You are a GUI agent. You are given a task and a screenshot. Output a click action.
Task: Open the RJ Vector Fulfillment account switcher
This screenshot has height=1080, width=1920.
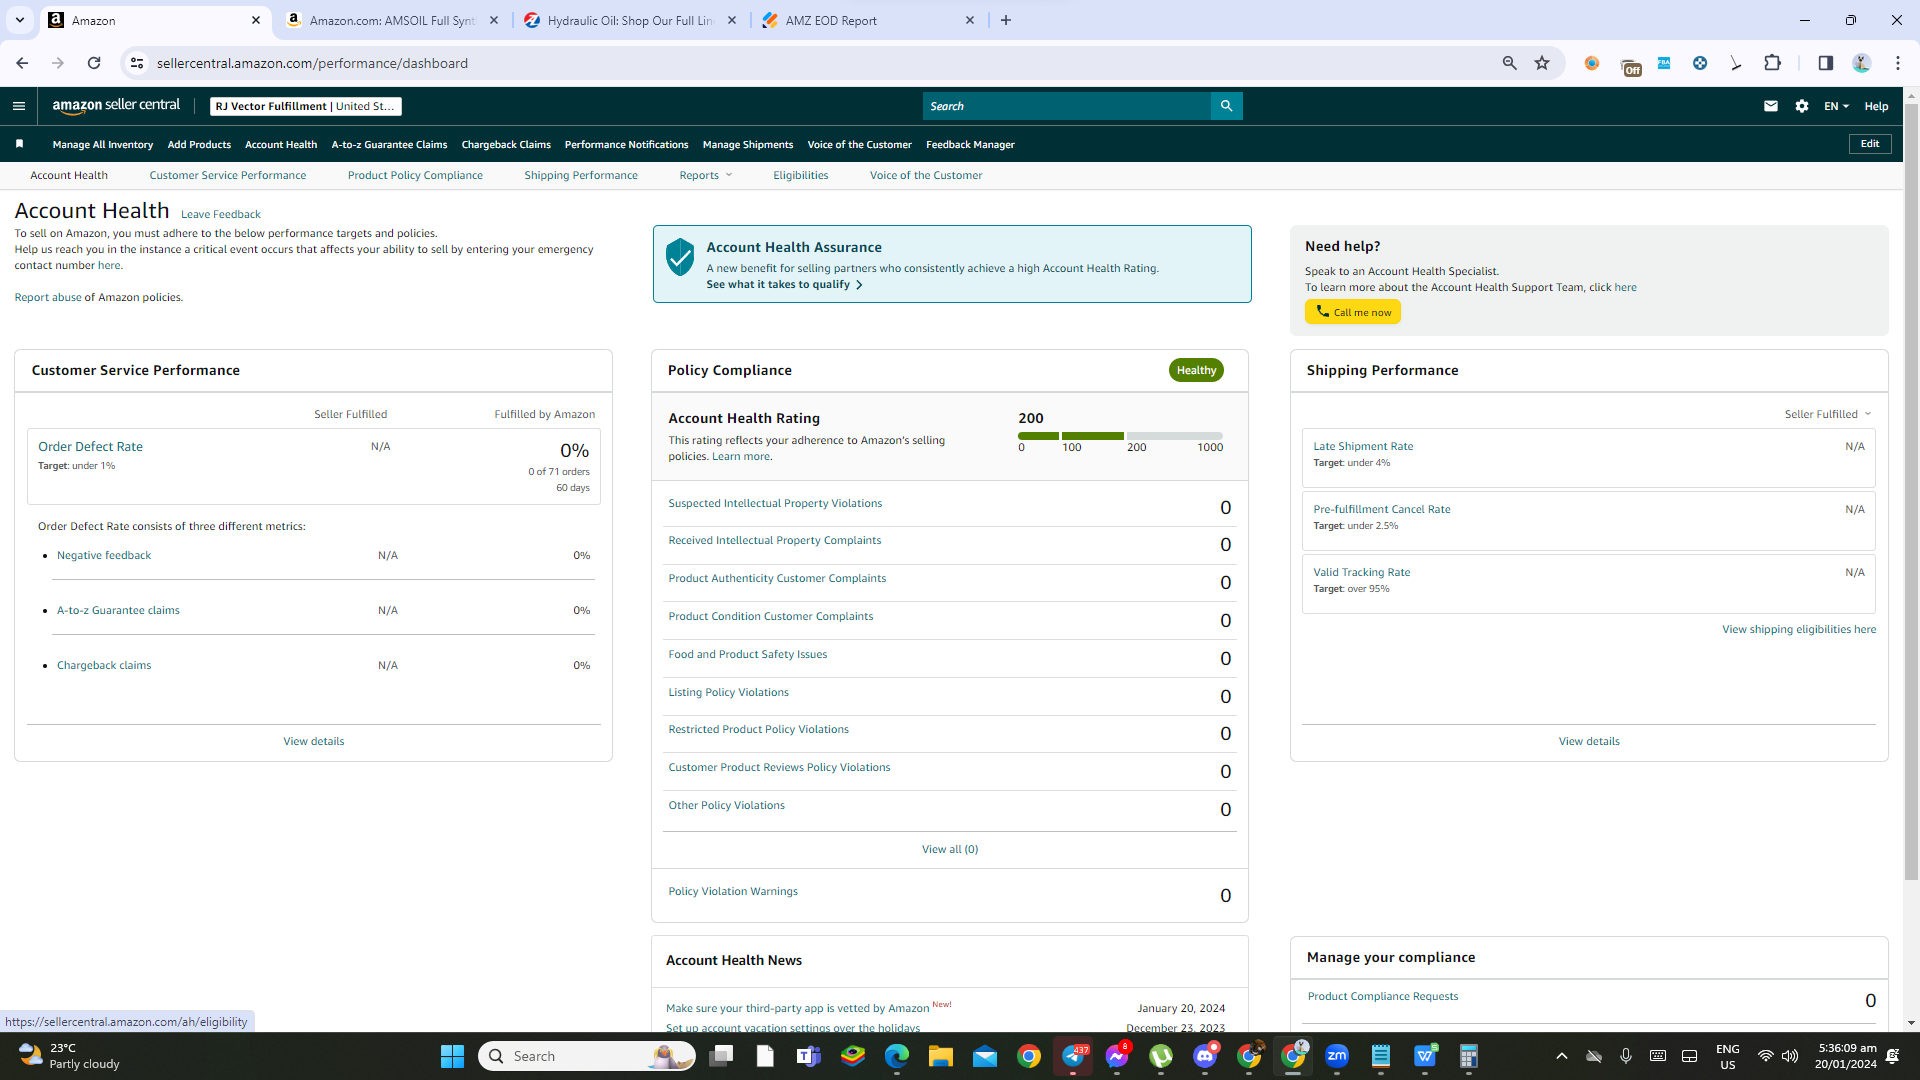[306, 106]
